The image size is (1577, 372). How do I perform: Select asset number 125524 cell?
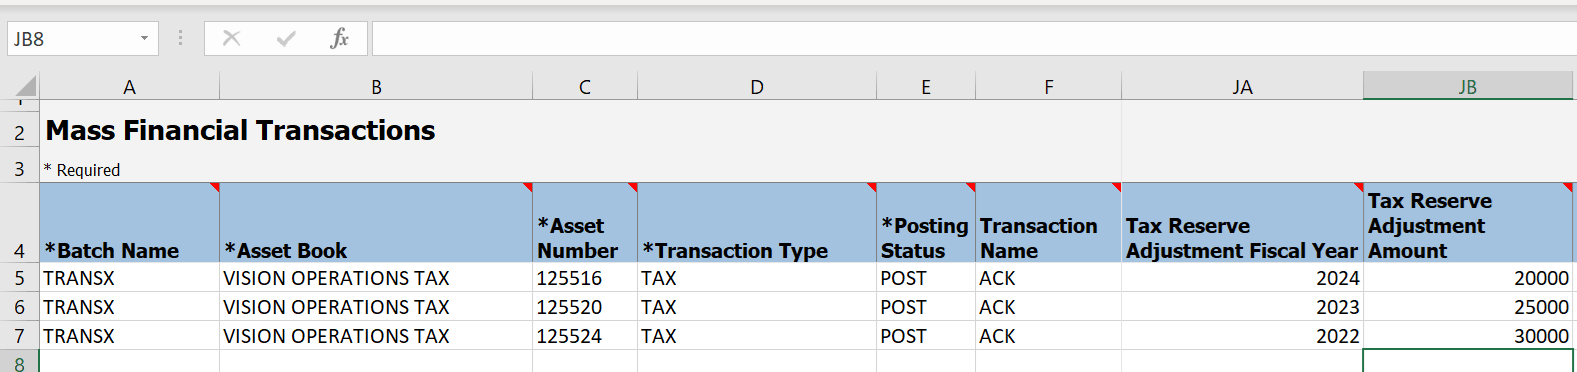click(585, 336)
